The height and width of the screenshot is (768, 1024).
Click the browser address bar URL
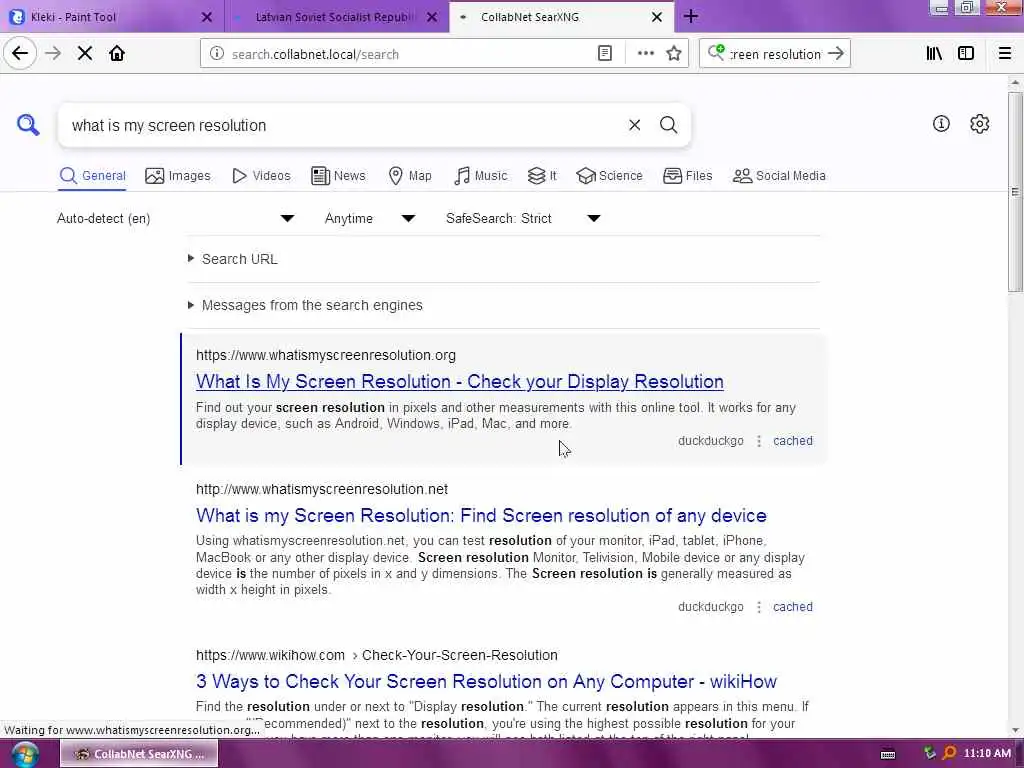(411, 54)
